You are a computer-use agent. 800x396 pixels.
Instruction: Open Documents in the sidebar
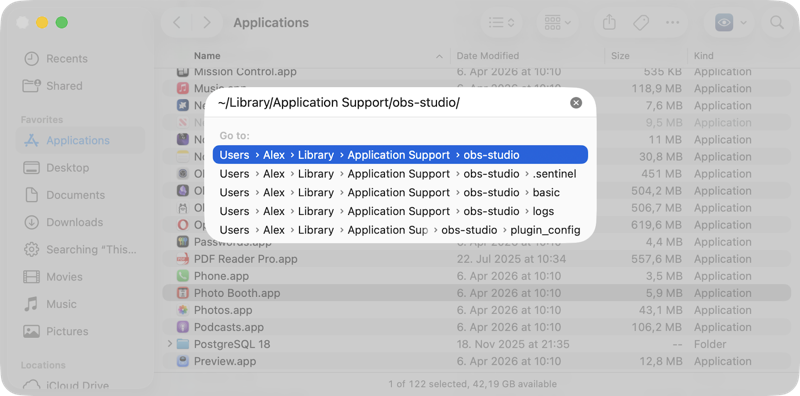(81, 195)
